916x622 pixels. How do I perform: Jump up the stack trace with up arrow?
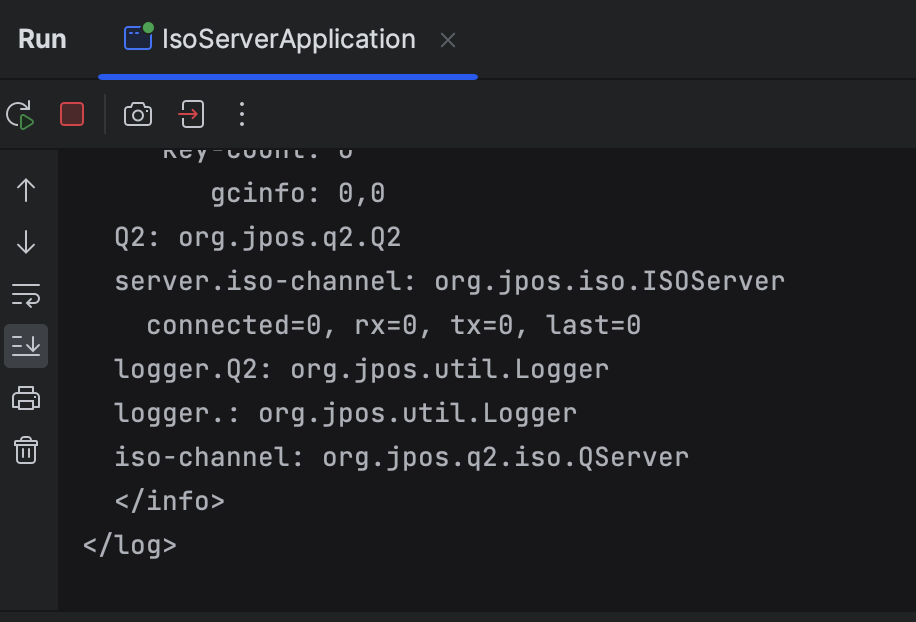click(x=26, y=190)
